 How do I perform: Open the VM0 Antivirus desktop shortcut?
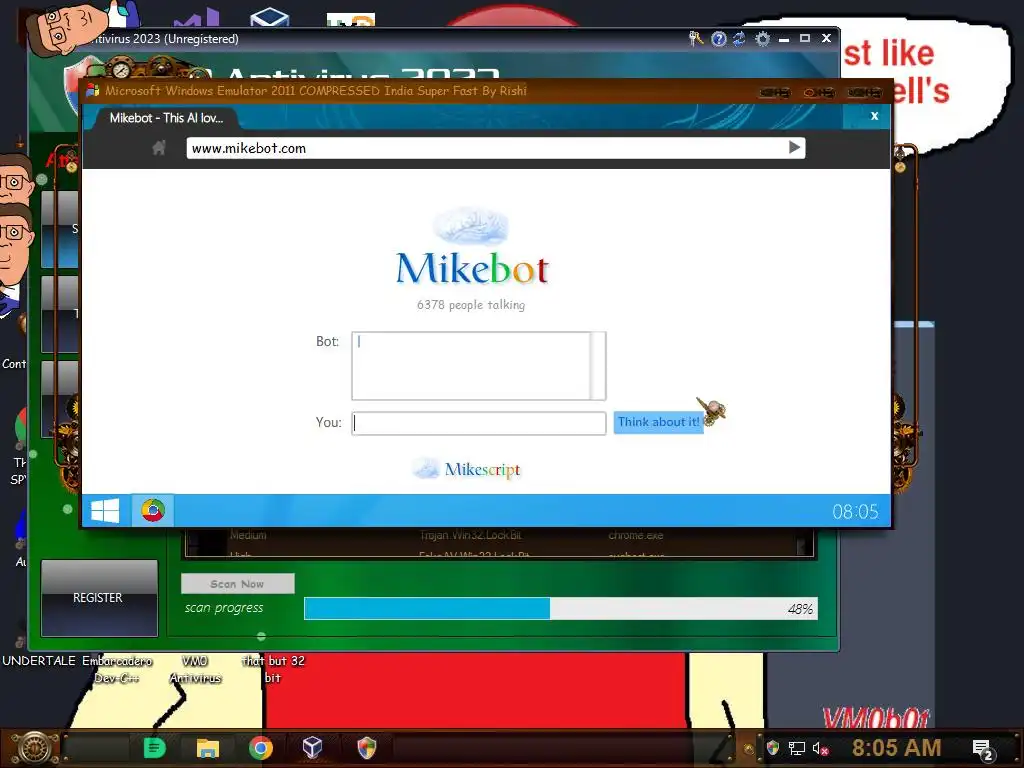click(195, 669)
